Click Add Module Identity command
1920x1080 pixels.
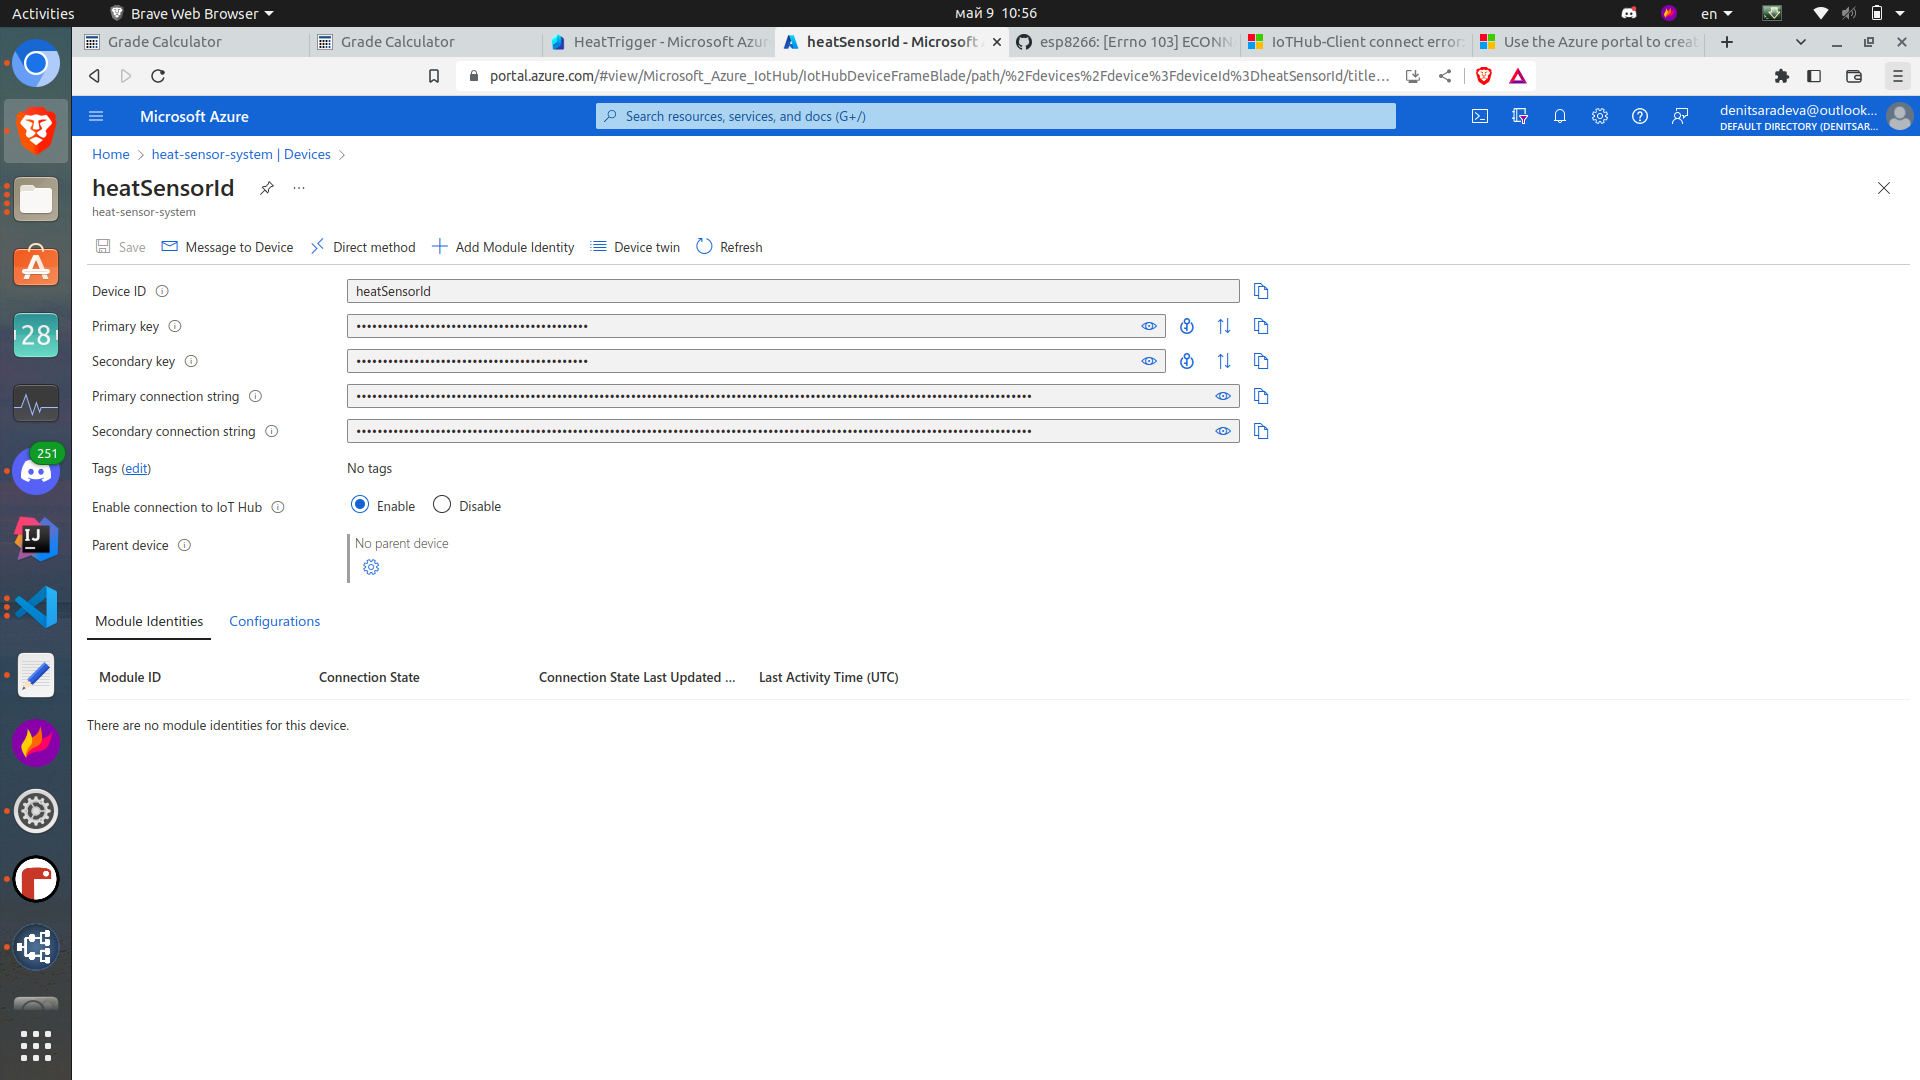pyautogui.click(x=503, y=247)
